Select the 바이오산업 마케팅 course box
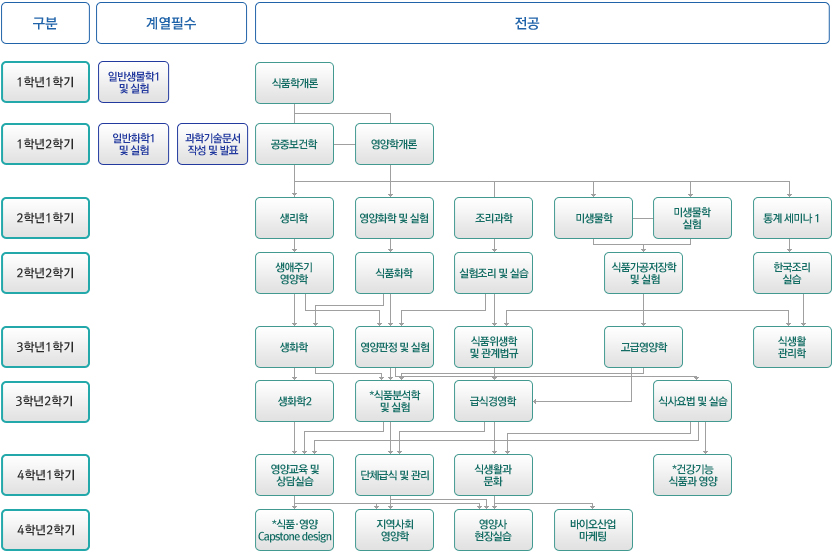 (593, 530)
